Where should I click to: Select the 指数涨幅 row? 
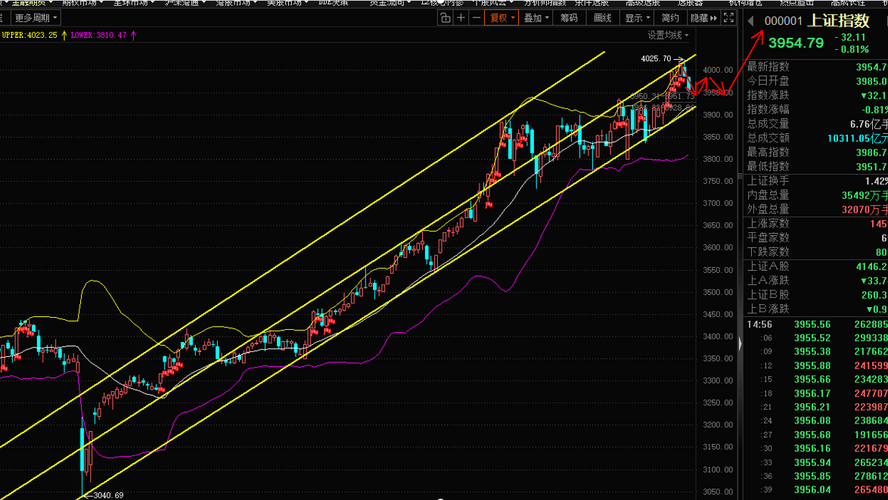[x=816, y=109]
